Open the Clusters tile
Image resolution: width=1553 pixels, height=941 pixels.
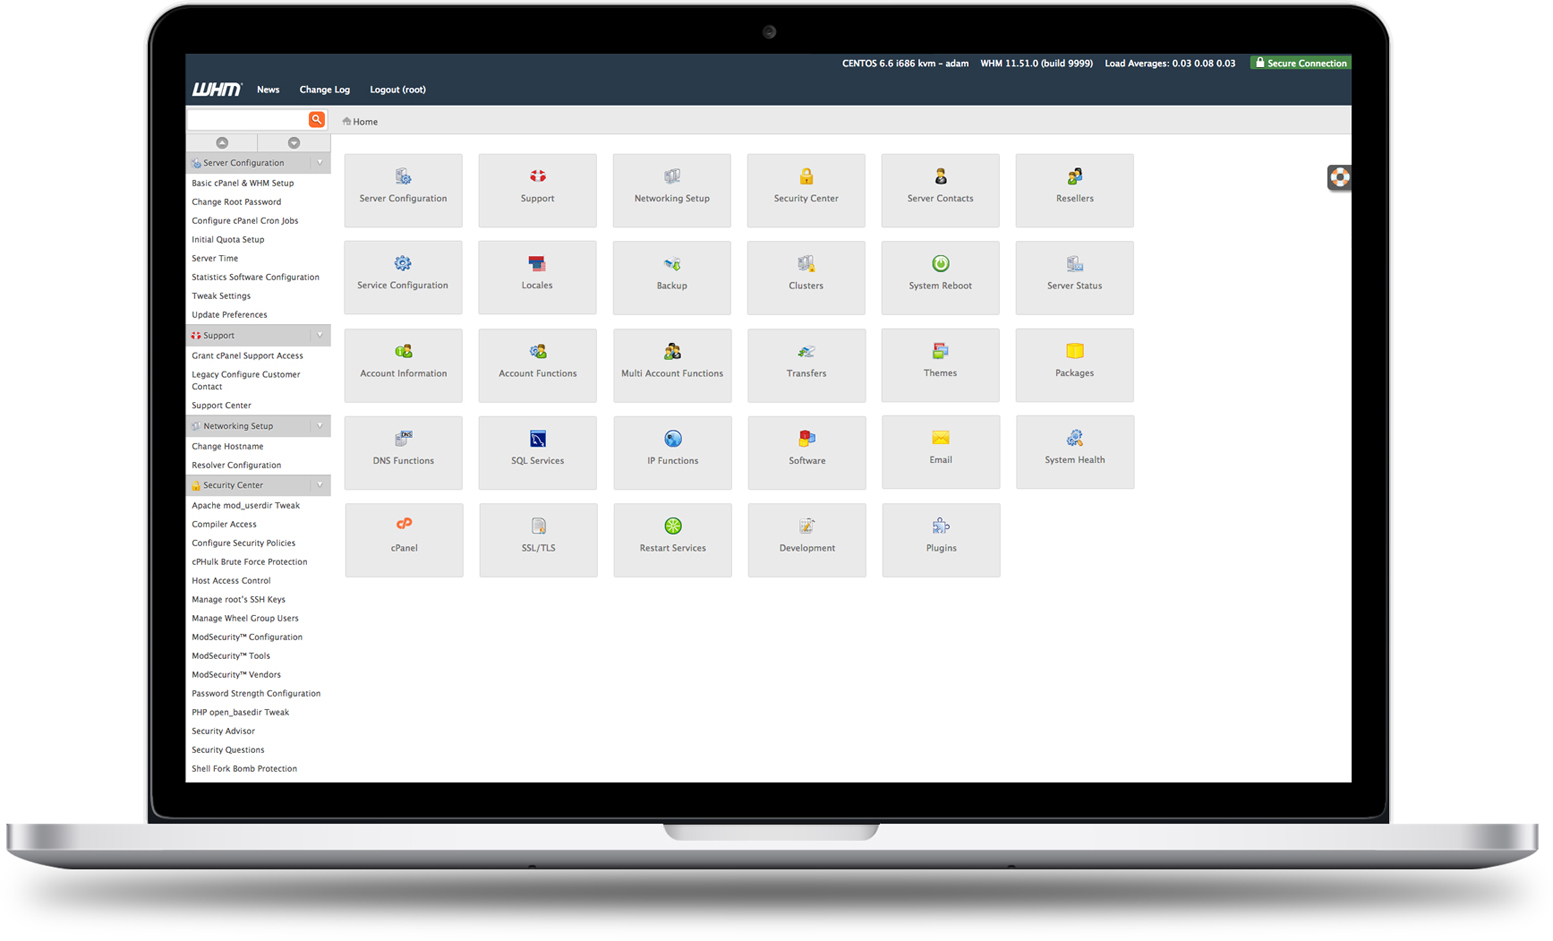point(806,277)
